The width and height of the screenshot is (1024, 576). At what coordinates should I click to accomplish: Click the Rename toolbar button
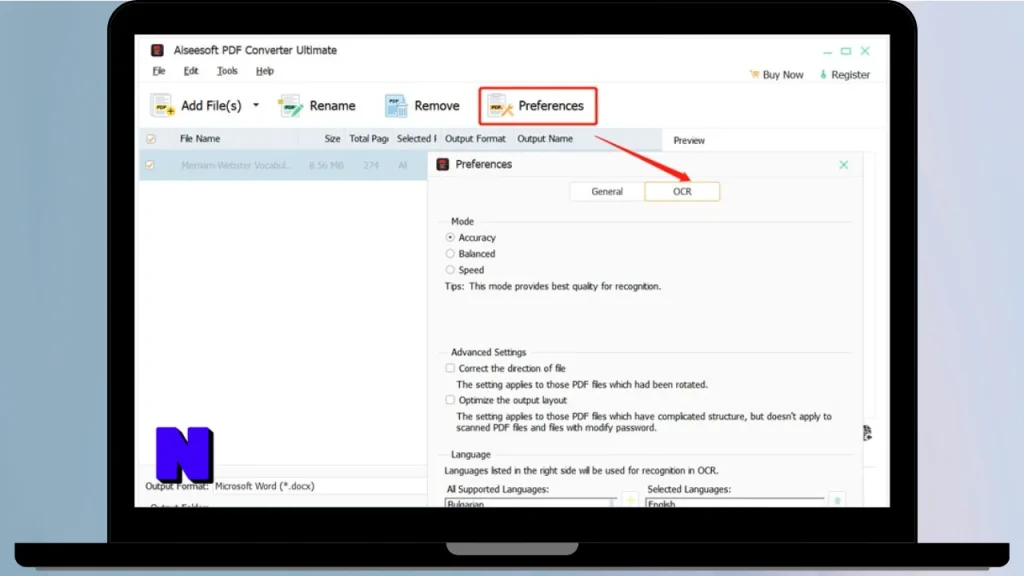click(317, 106)
